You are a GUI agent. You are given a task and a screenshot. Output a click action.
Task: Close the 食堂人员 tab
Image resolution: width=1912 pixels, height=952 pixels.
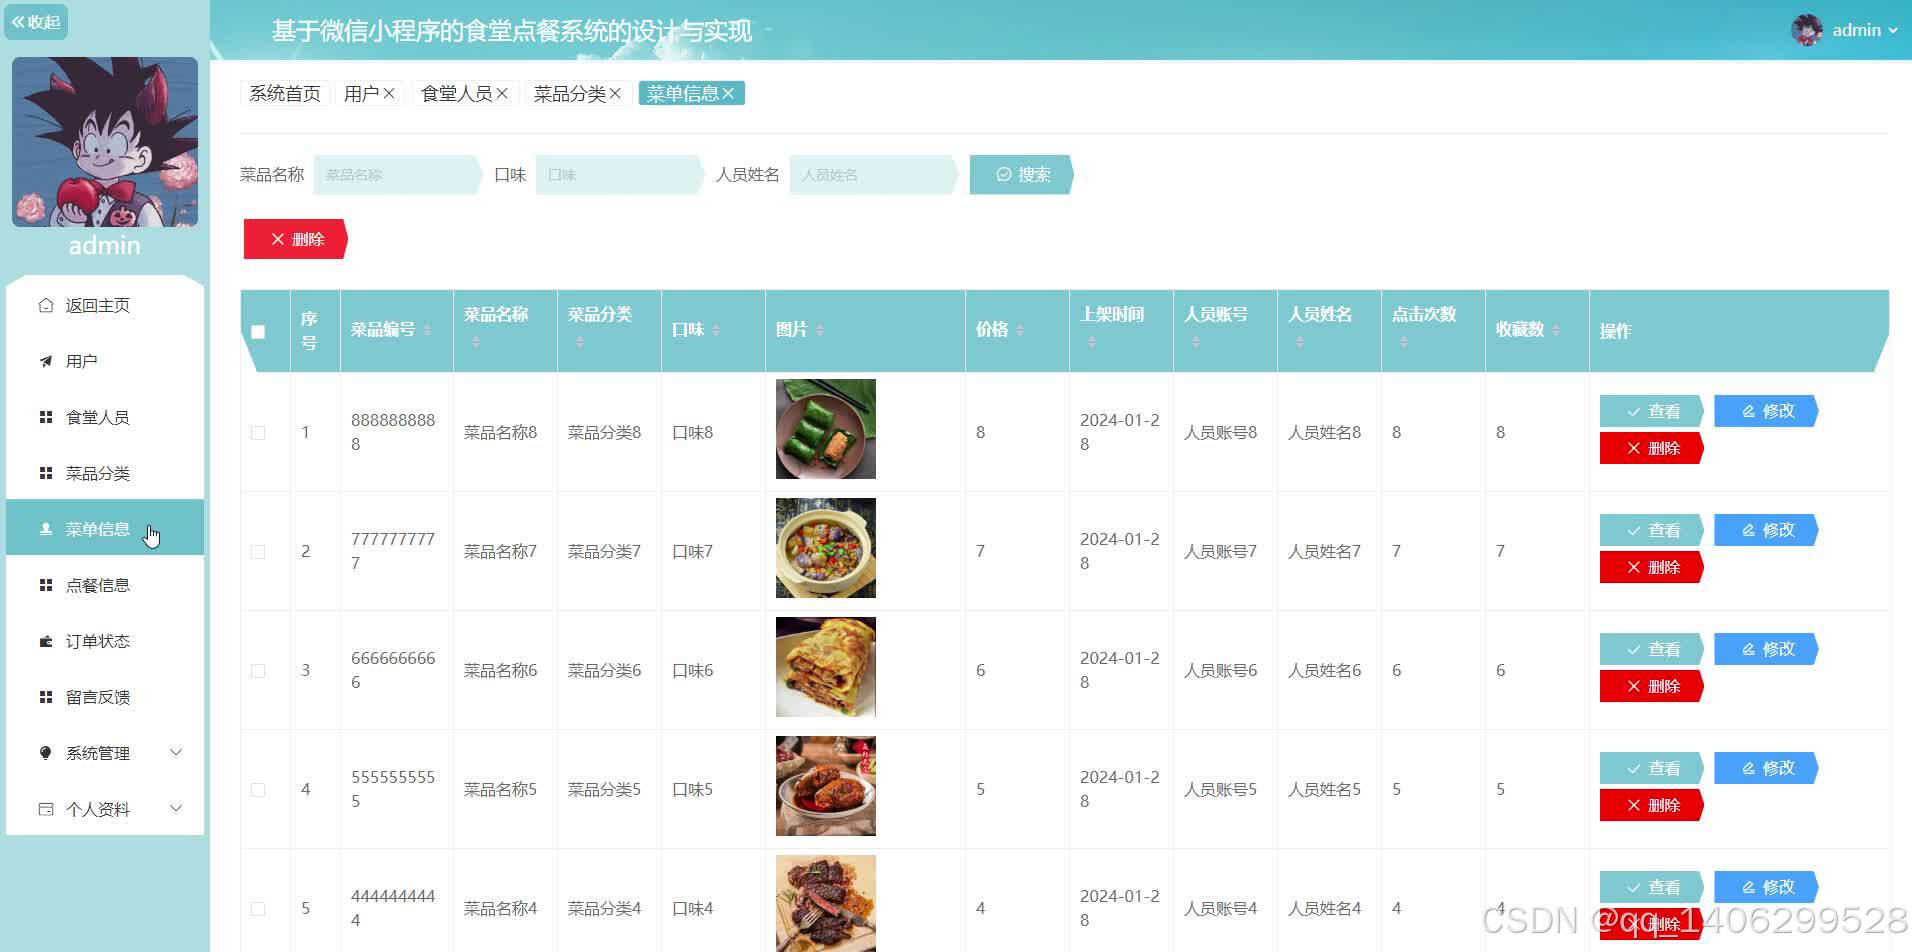tap(502, 93)
